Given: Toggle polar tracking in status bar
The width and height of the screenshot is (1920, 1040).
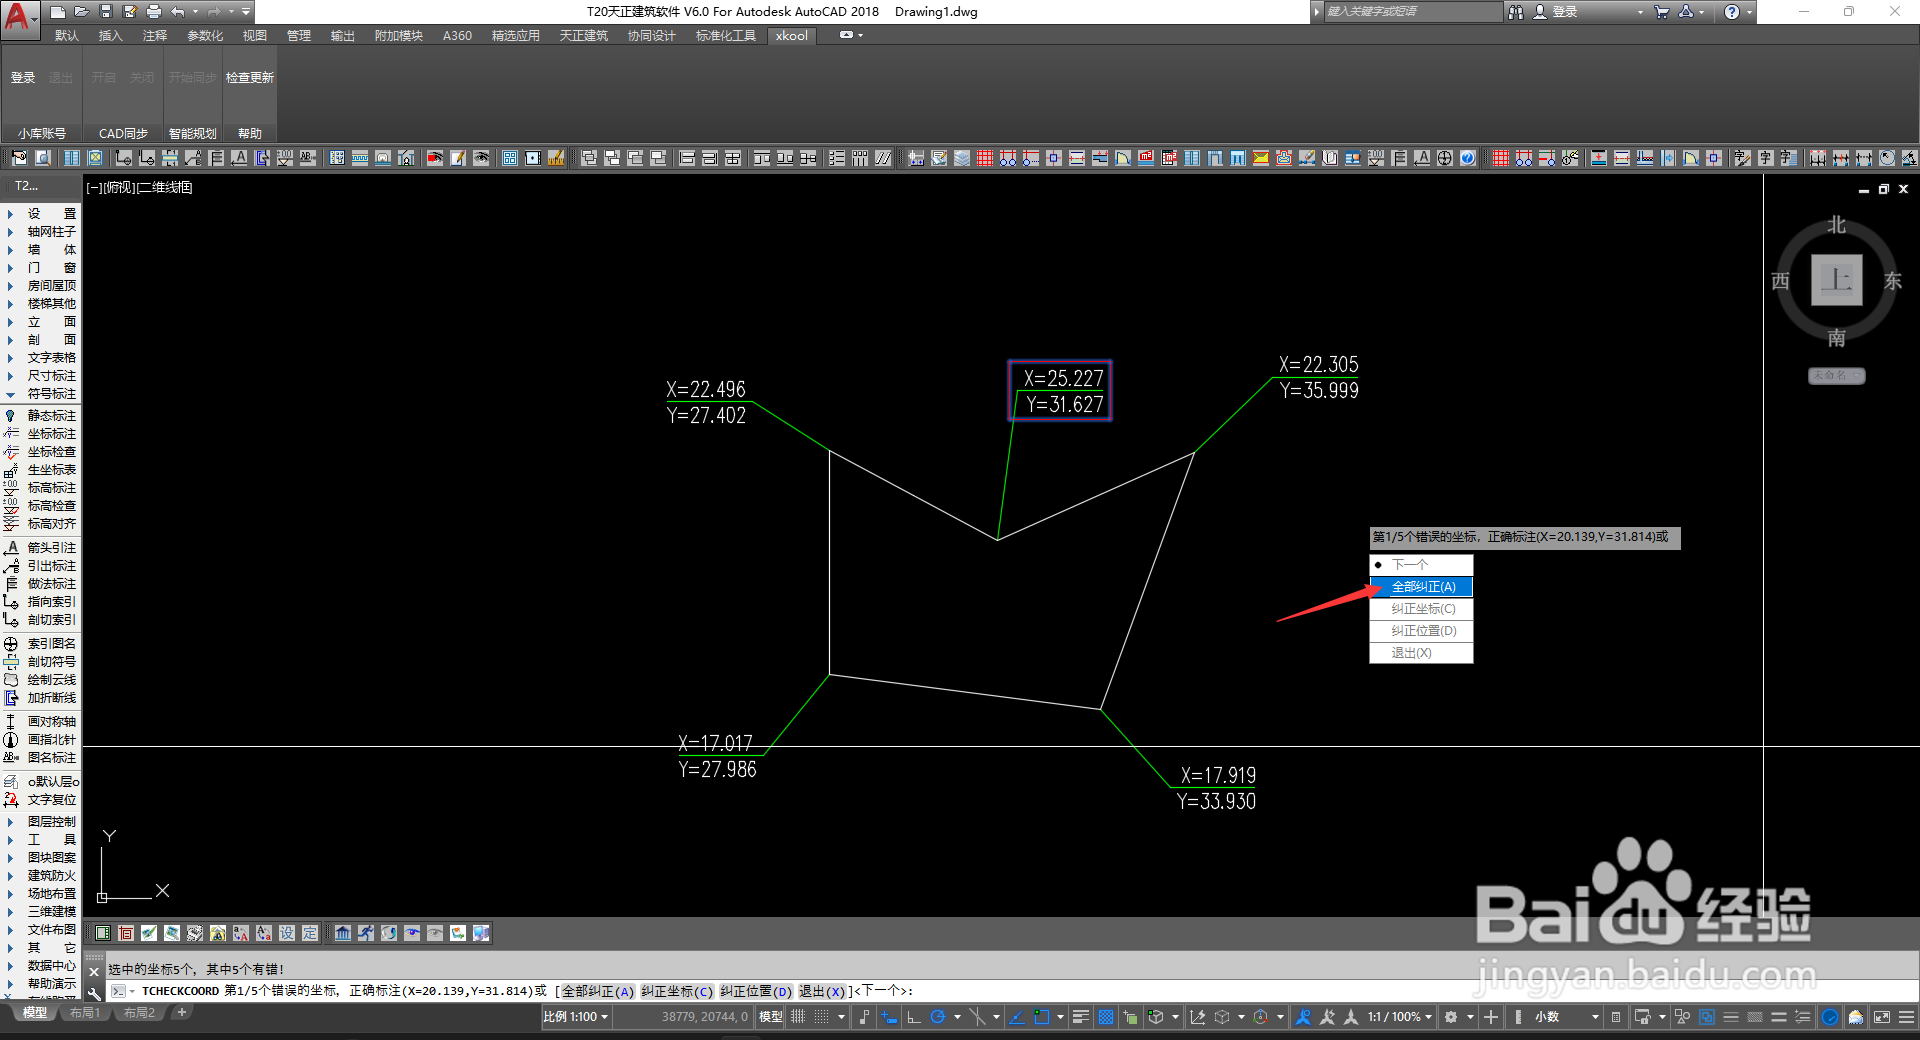Looking at the screenshot, I should tap(937, 1017).
